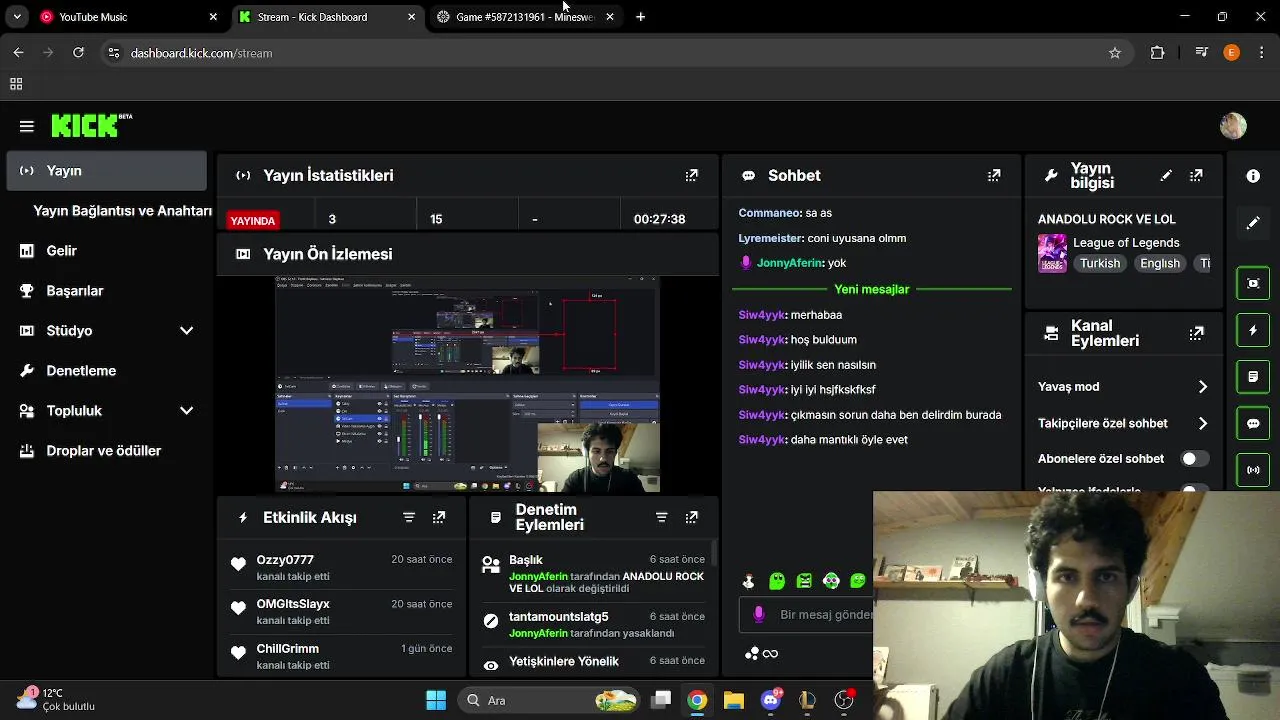Screen dimensions: 1280x720
Task: Toggle Abonelere özel sohbet switch
Action: click(1194, 459)
